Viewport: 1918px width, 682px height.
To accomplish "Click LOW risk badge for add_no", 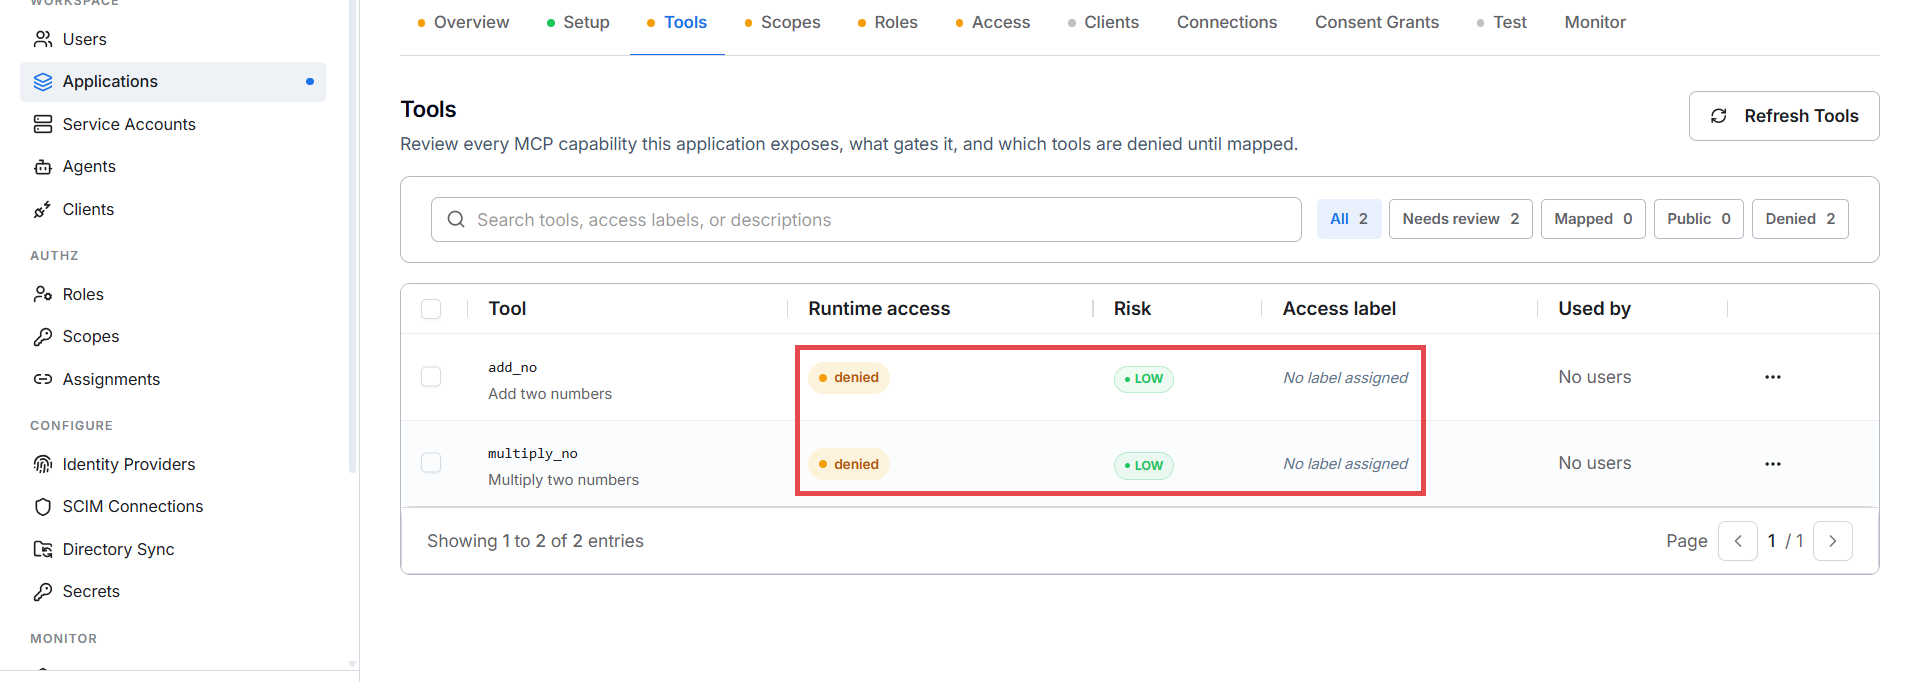I will click(x=1144, y=379).
